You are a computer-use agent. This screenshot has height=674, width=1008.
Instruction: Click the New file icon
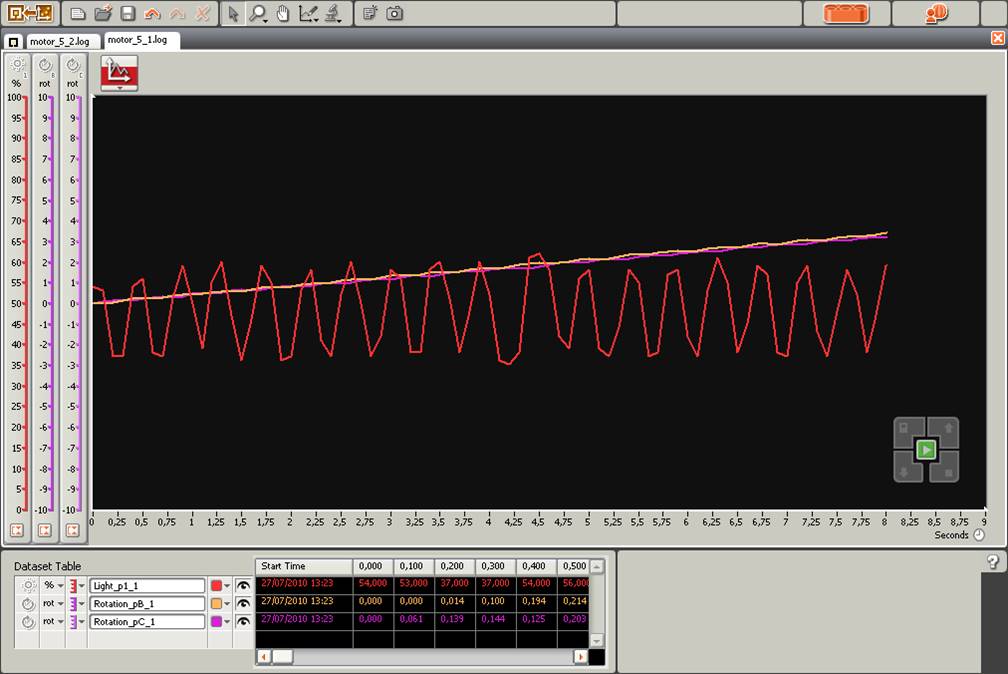point(78,14)
